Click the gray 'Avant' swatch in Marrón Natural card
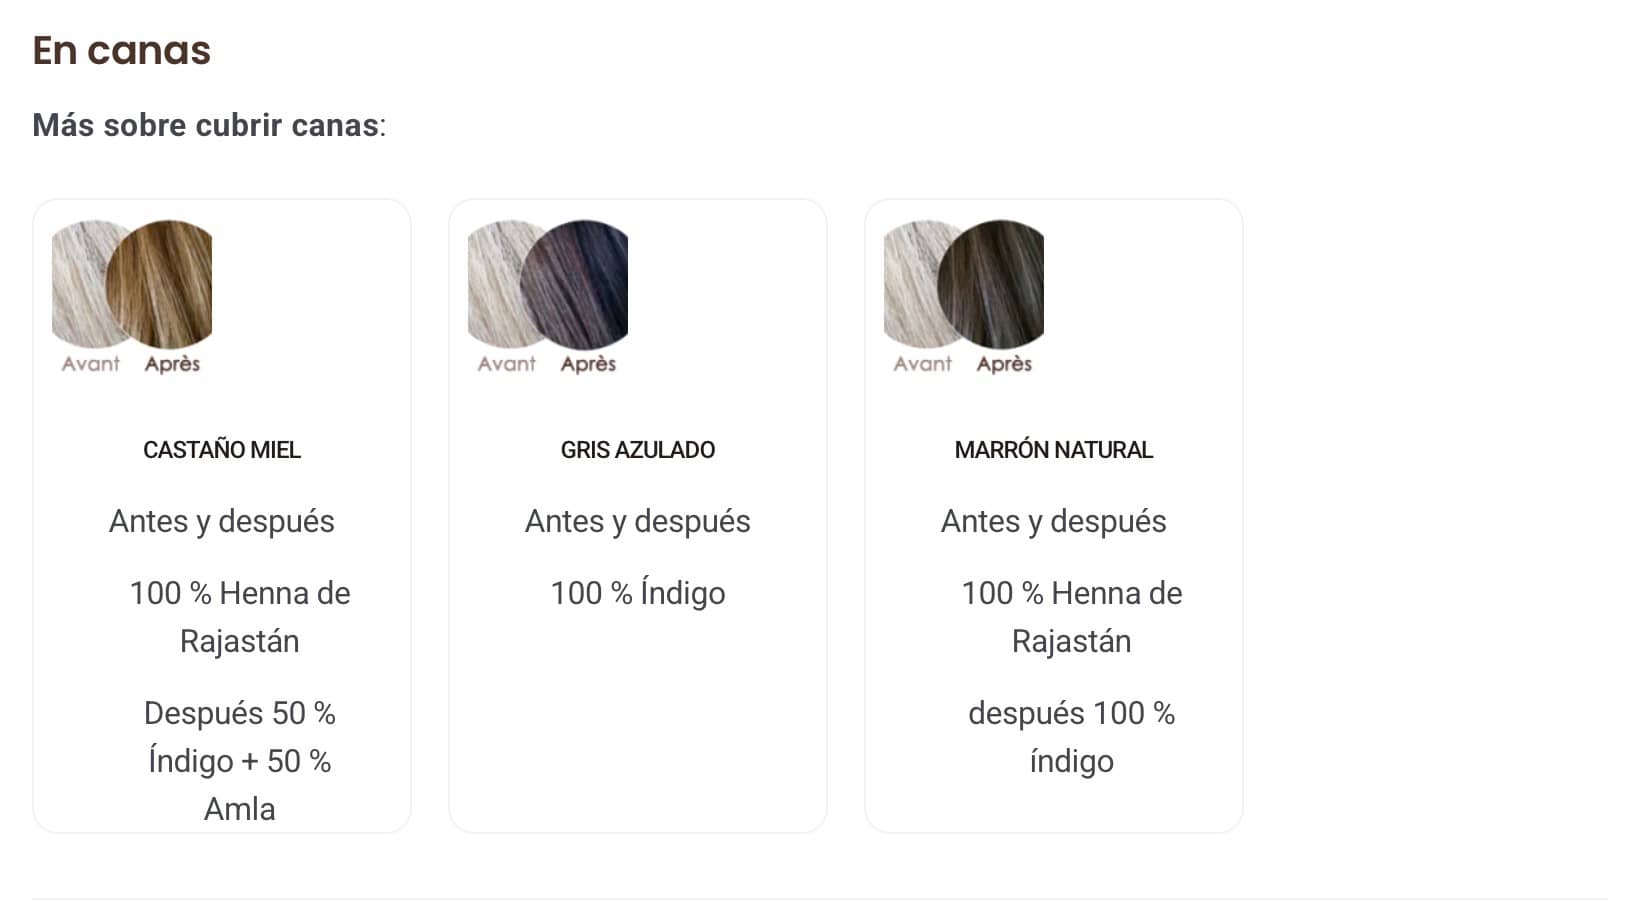This screenshot has height=901, width=1640. [909, 283]
